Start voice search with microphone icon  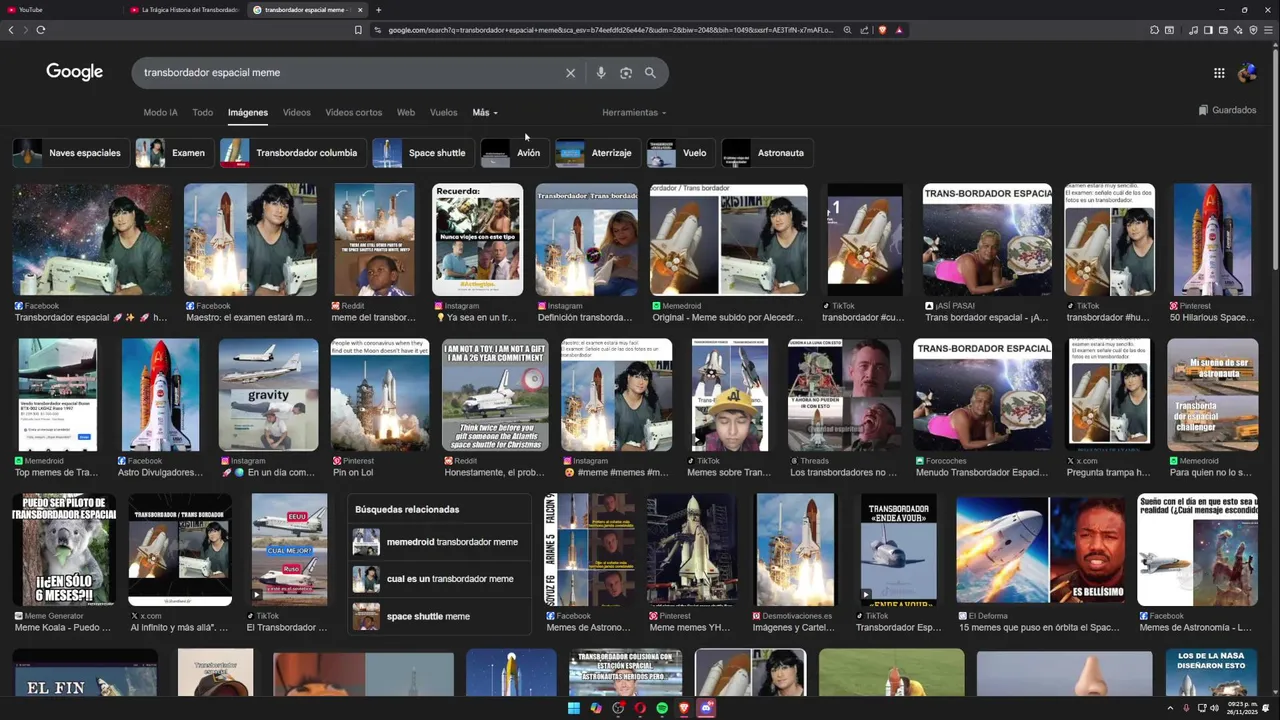point(601,73)
